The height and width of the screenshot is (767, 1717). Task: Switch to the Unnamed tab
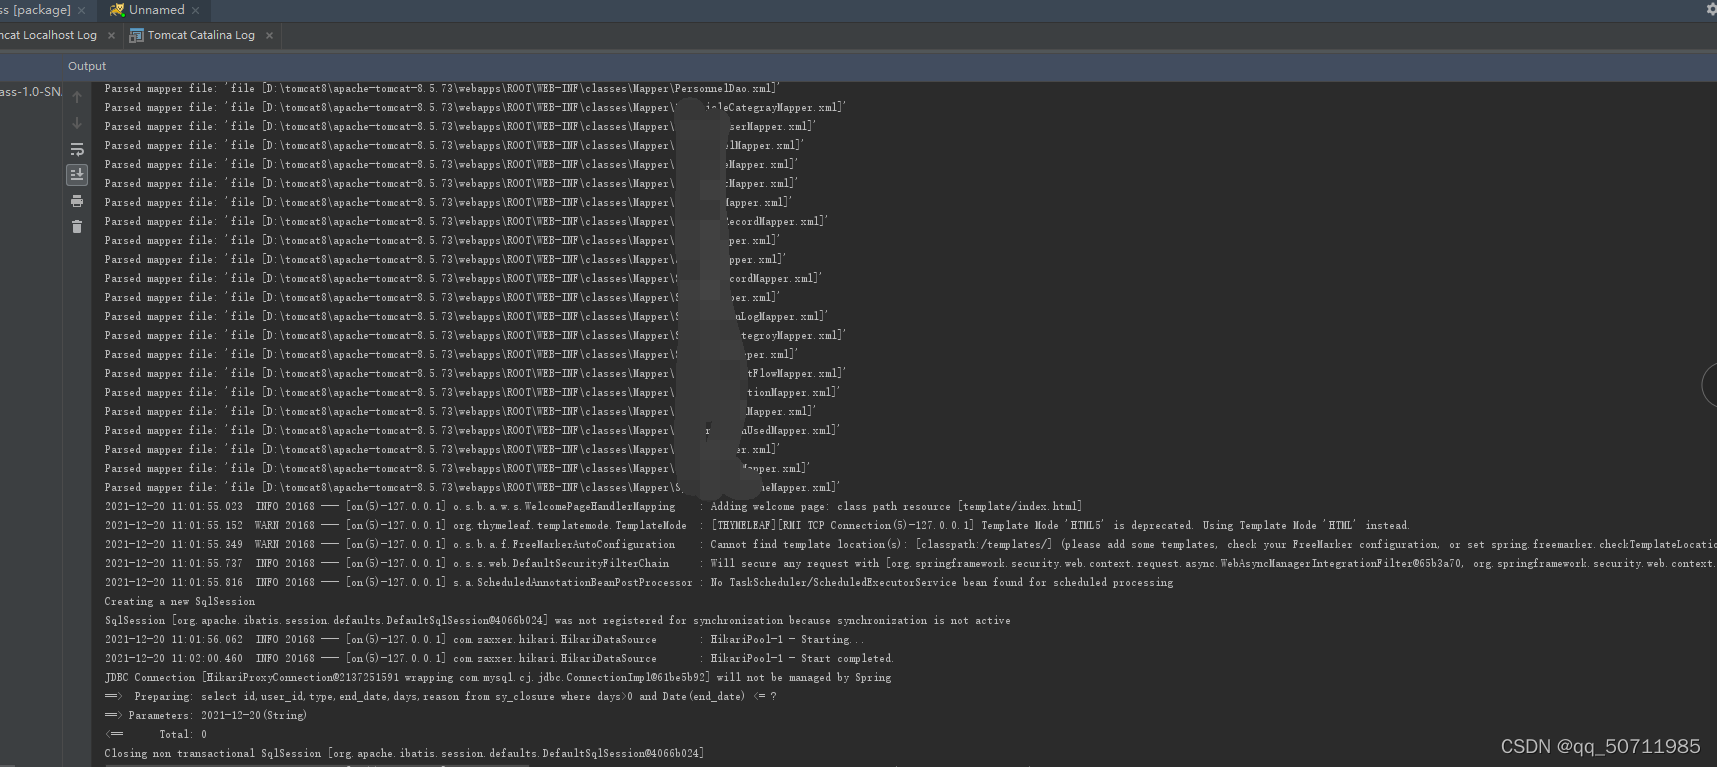click(156, 10)
